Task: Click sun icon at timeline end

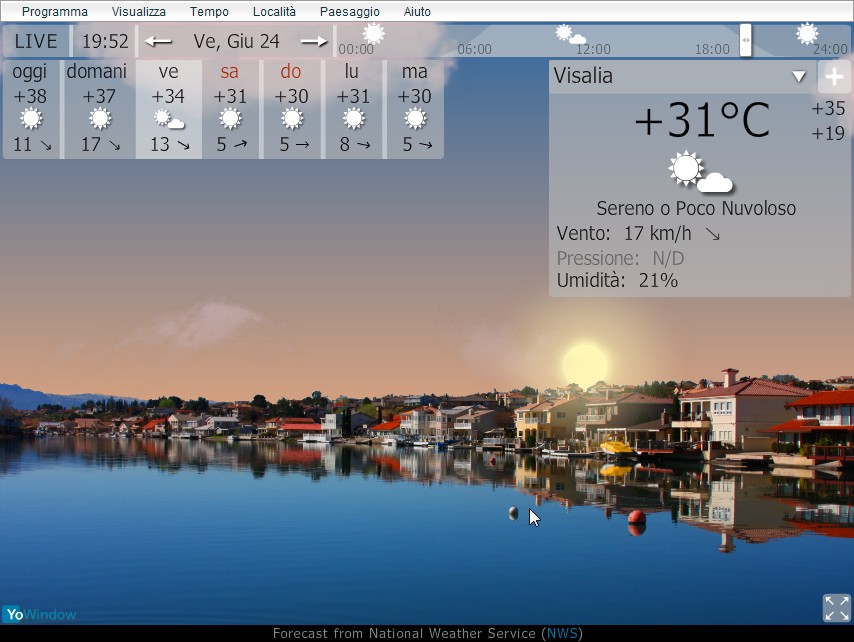Action: [807, 33]
